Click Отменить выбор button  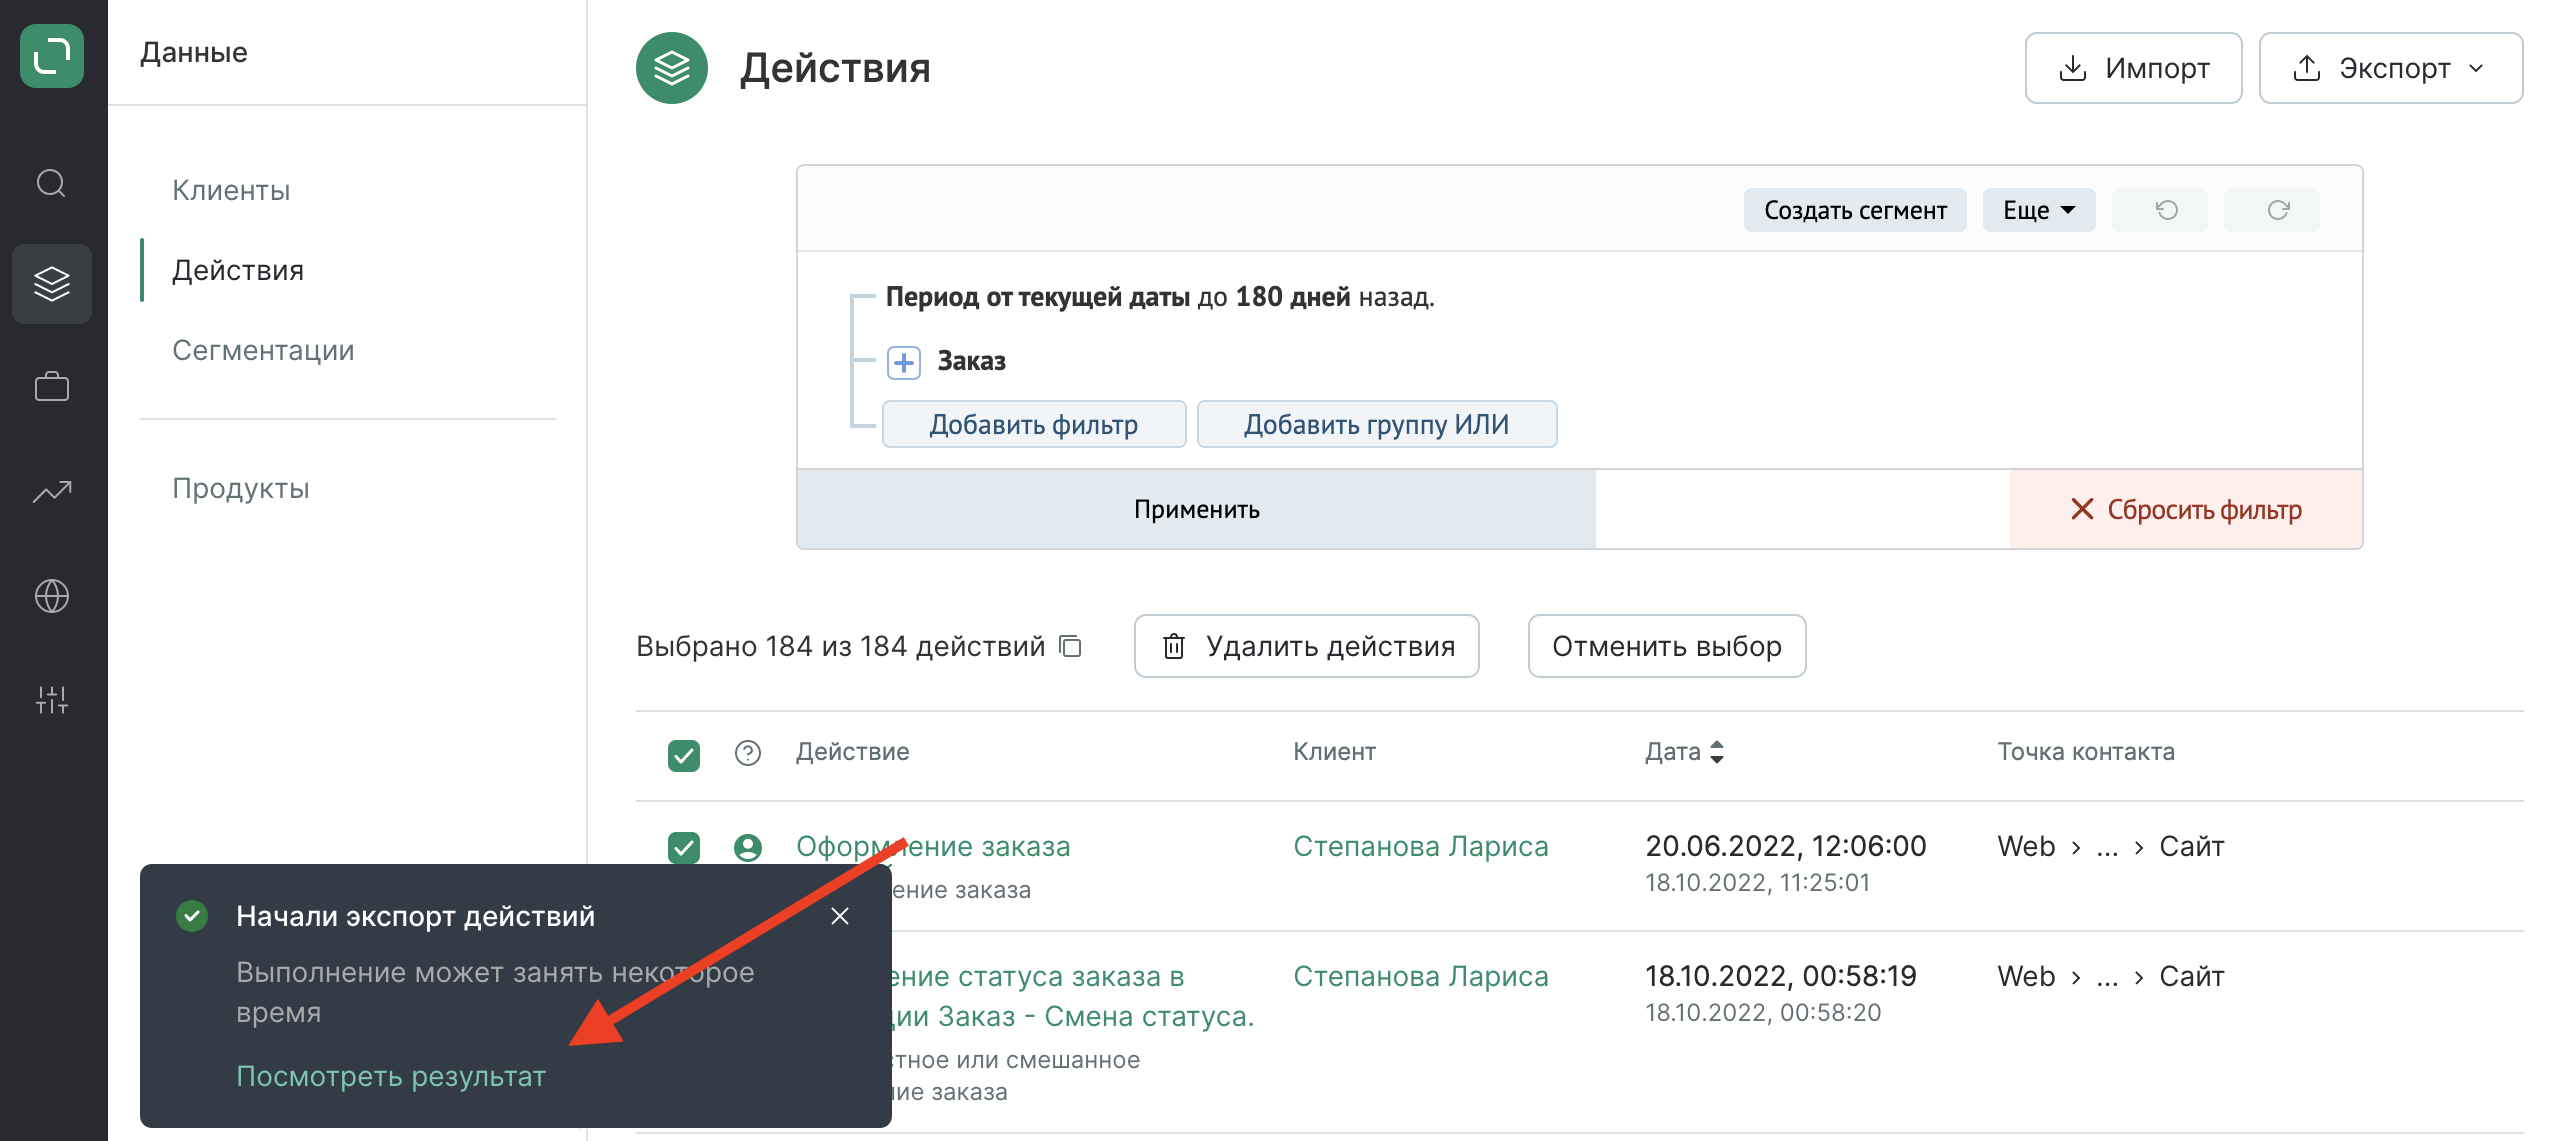[1667, 646]
